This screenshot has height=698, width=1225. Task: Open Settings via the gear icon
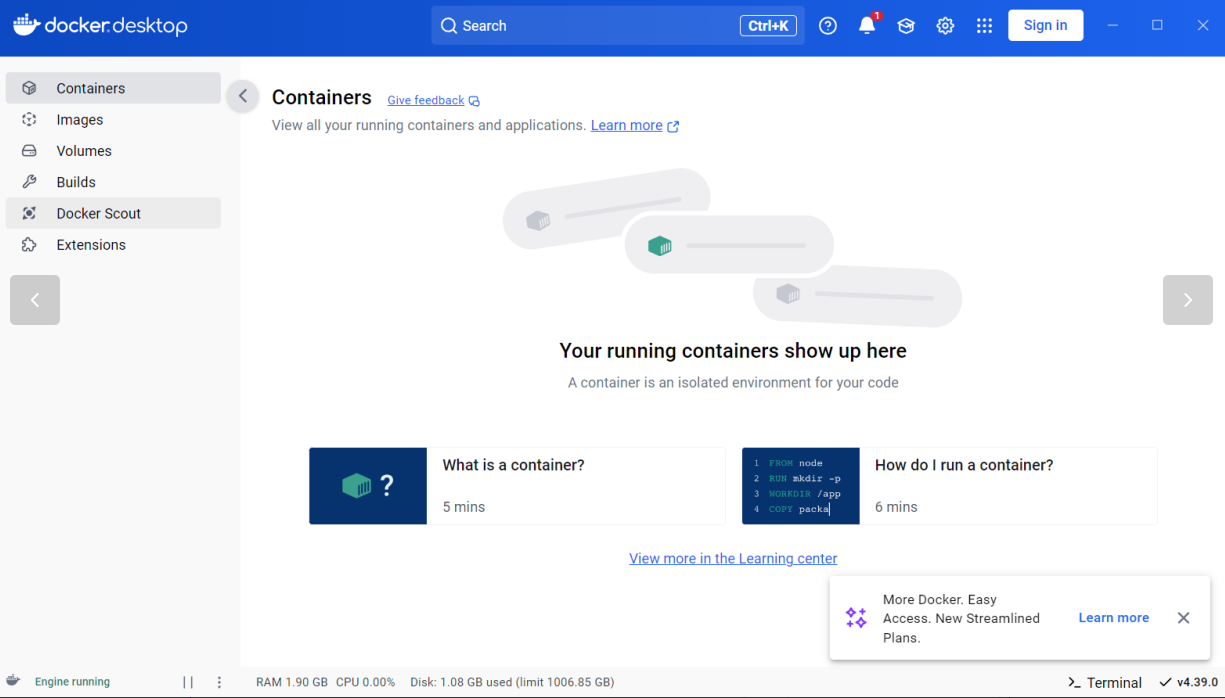pos(945,26)
